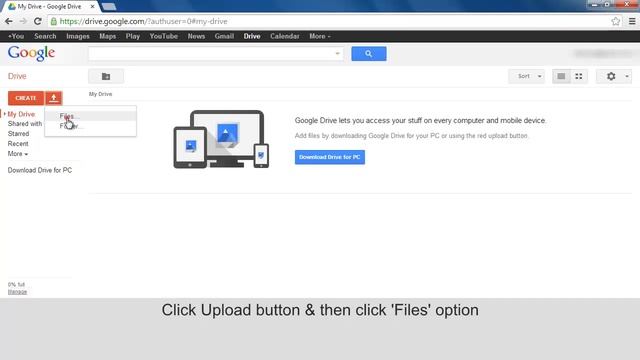Open the Chrome menu icon
Screen dimensions: 640x360
coord(632,21)
